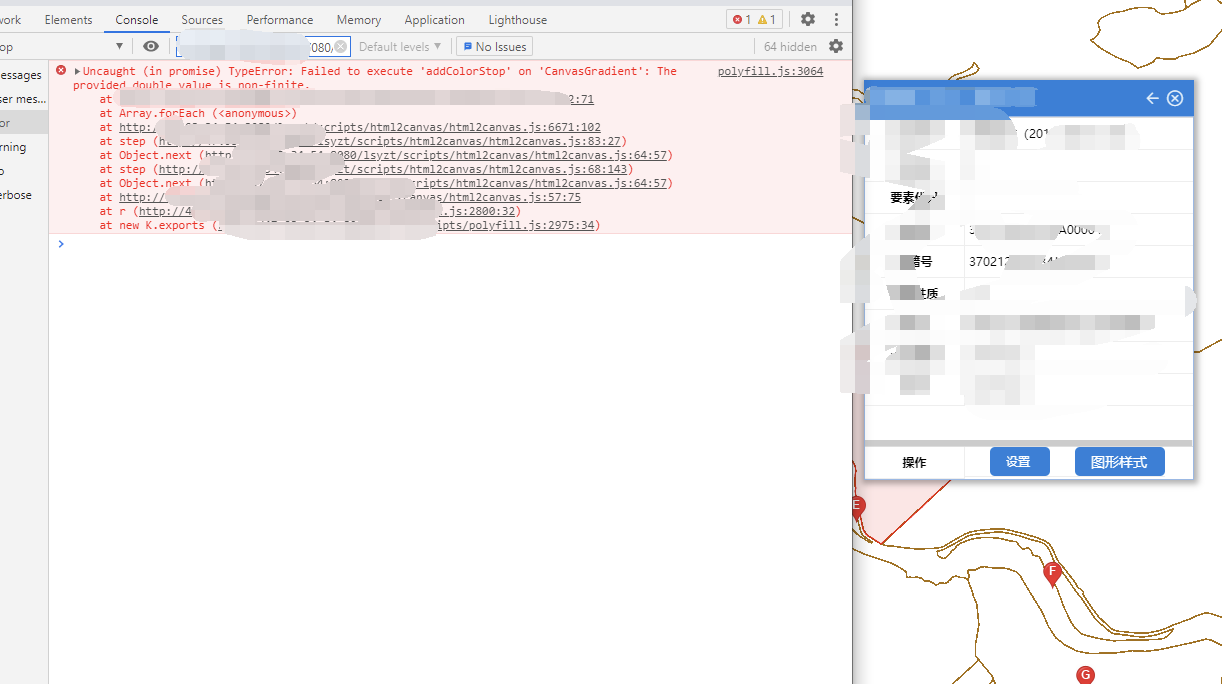Click map marker G

pos(1085,675)
